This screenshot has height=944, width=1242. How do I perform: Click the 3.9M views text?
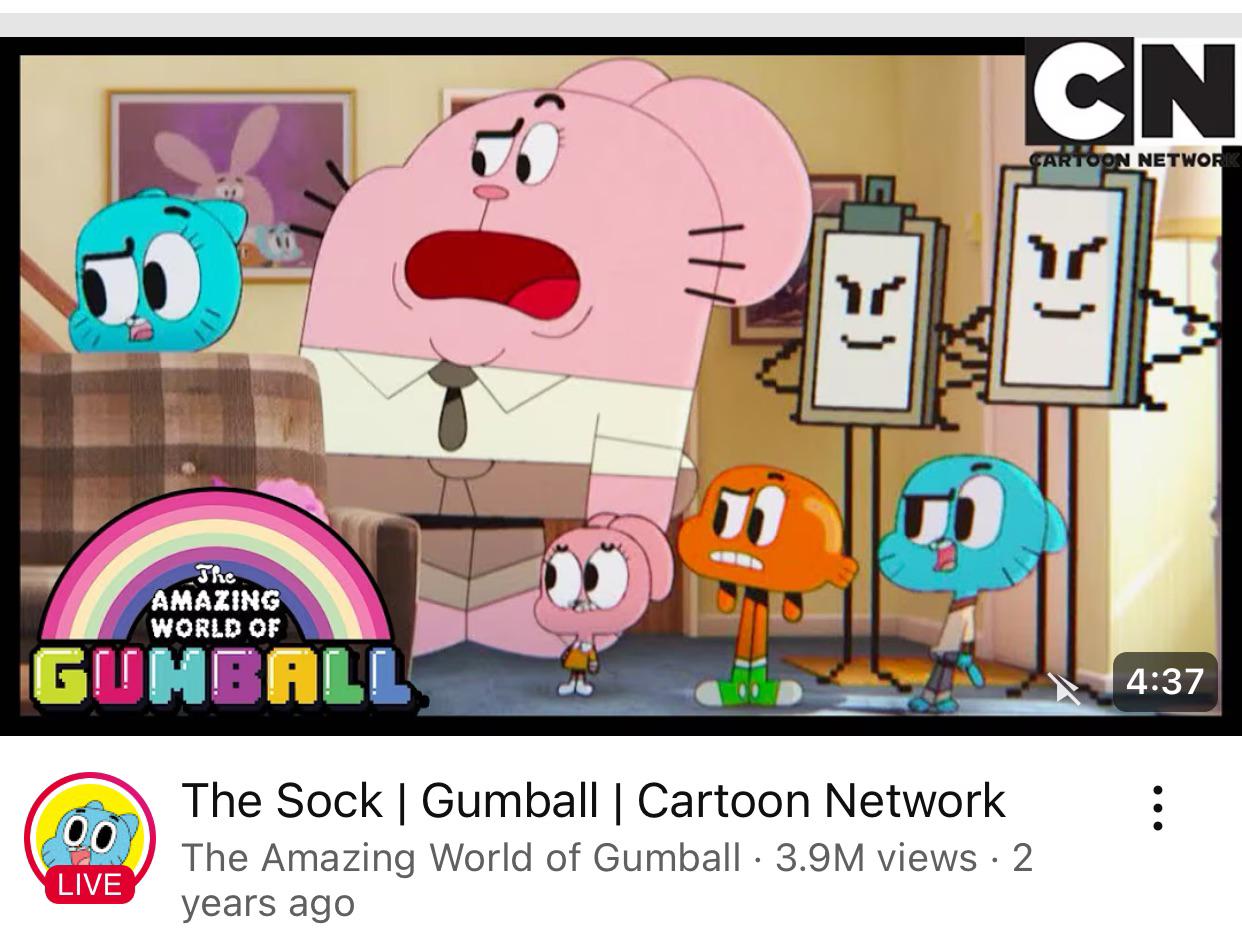click(x=876, y=858)
